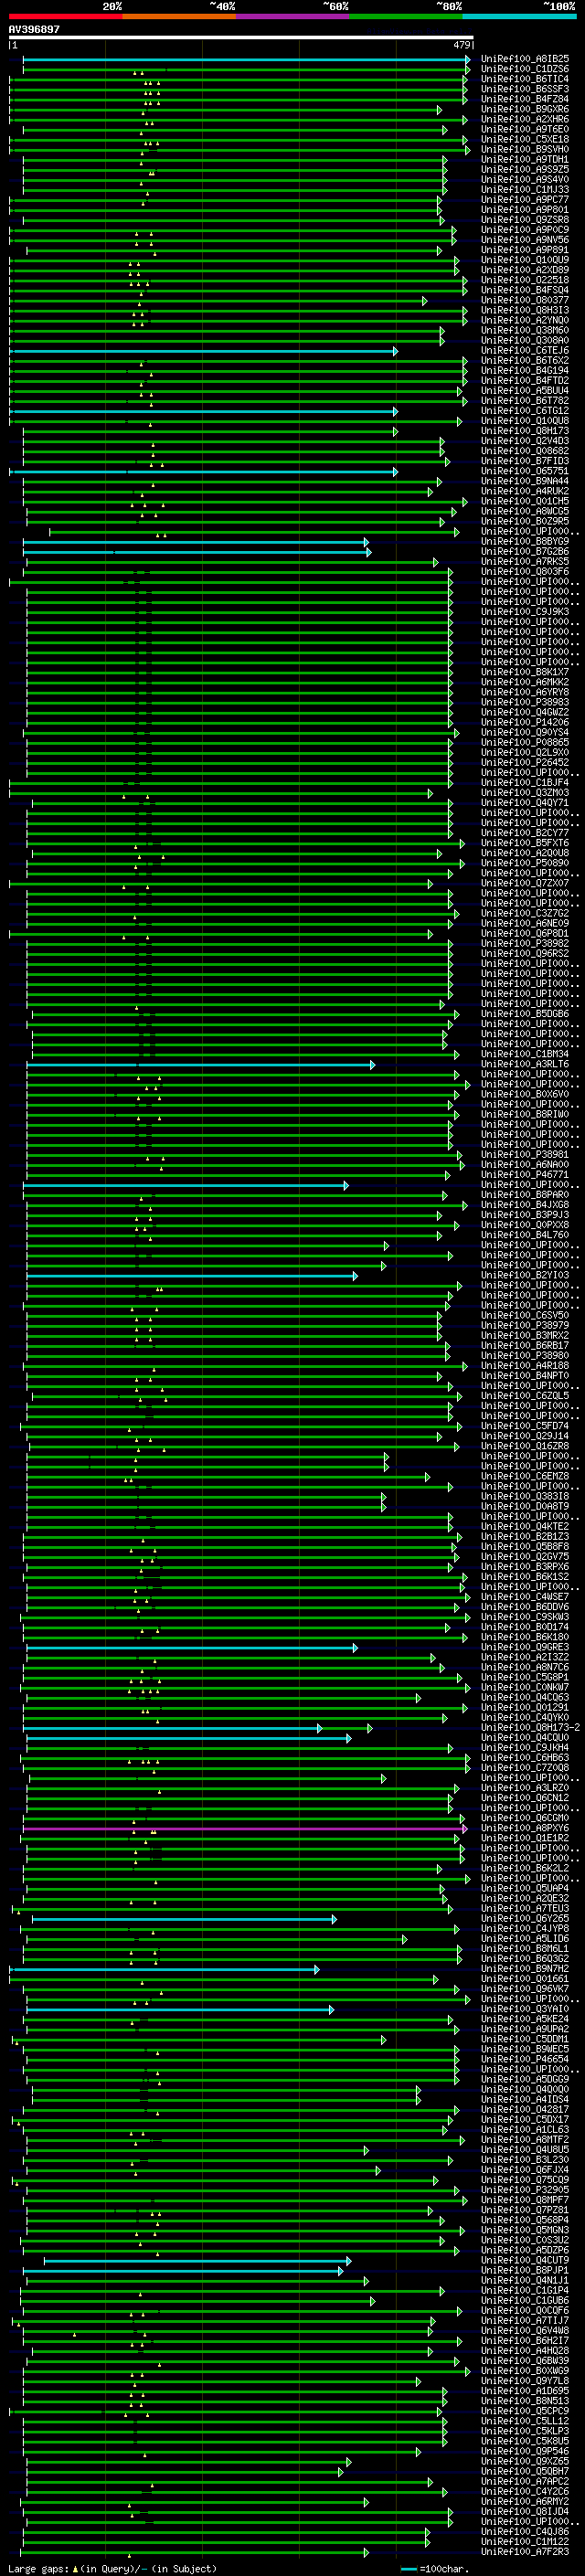
Task: Open hit UniRef100_O22518
Action: tap(524, 280)
